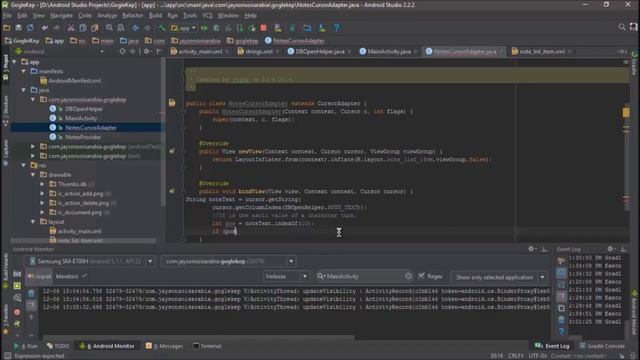The image size is (640, 360).
Task: Switch to the MainActivity.java editor tab
Action: coord(389,51)
